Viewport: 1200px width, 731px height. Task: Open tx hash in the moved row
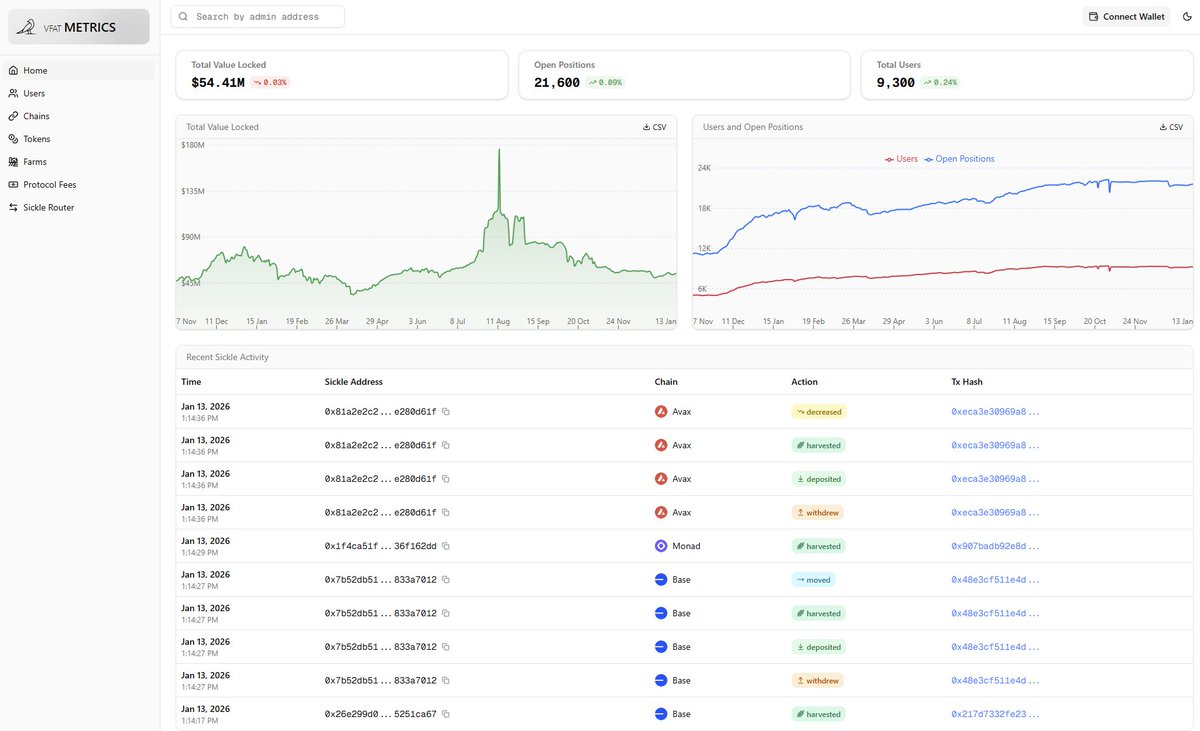click(x=996, y=580)
